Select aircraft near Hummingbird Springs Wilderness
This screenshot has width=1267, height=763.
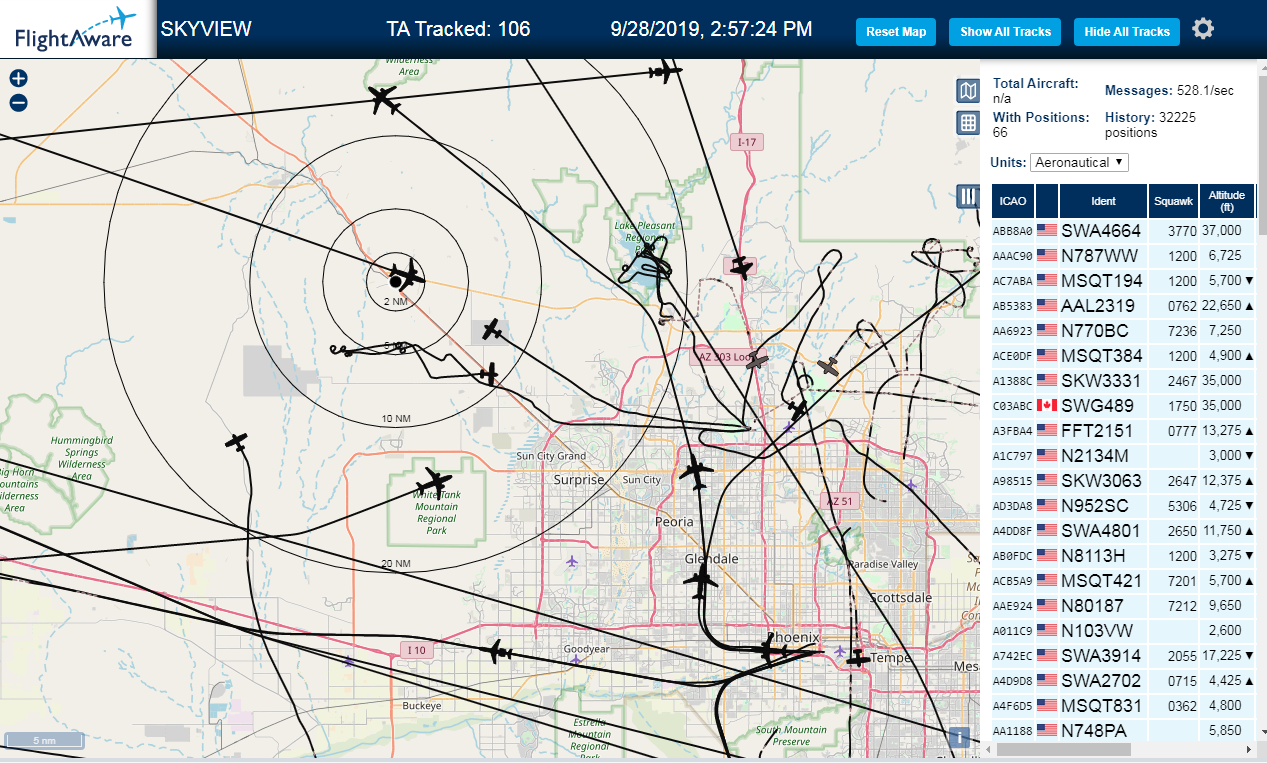(x=237, y=441)
